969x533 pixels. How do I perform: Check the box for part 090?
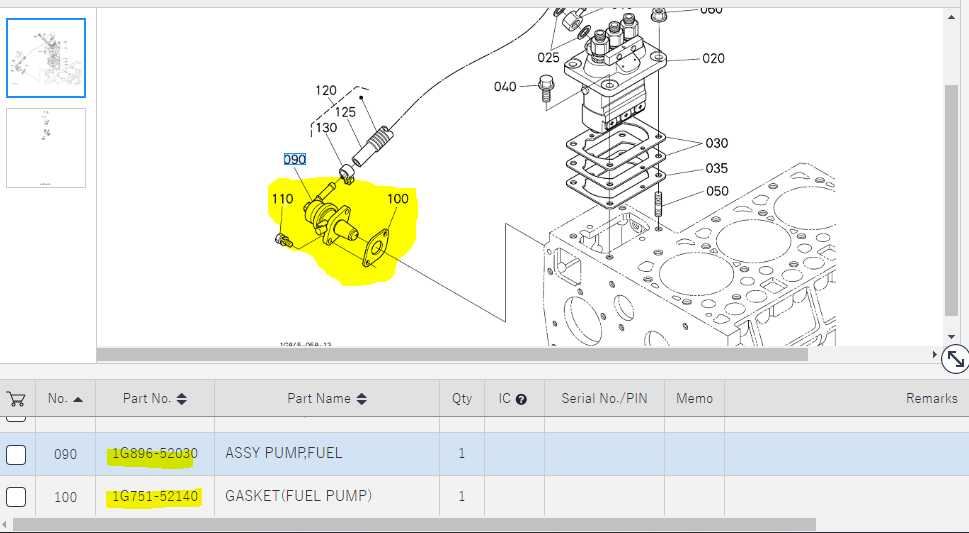(x=16, y=455)
